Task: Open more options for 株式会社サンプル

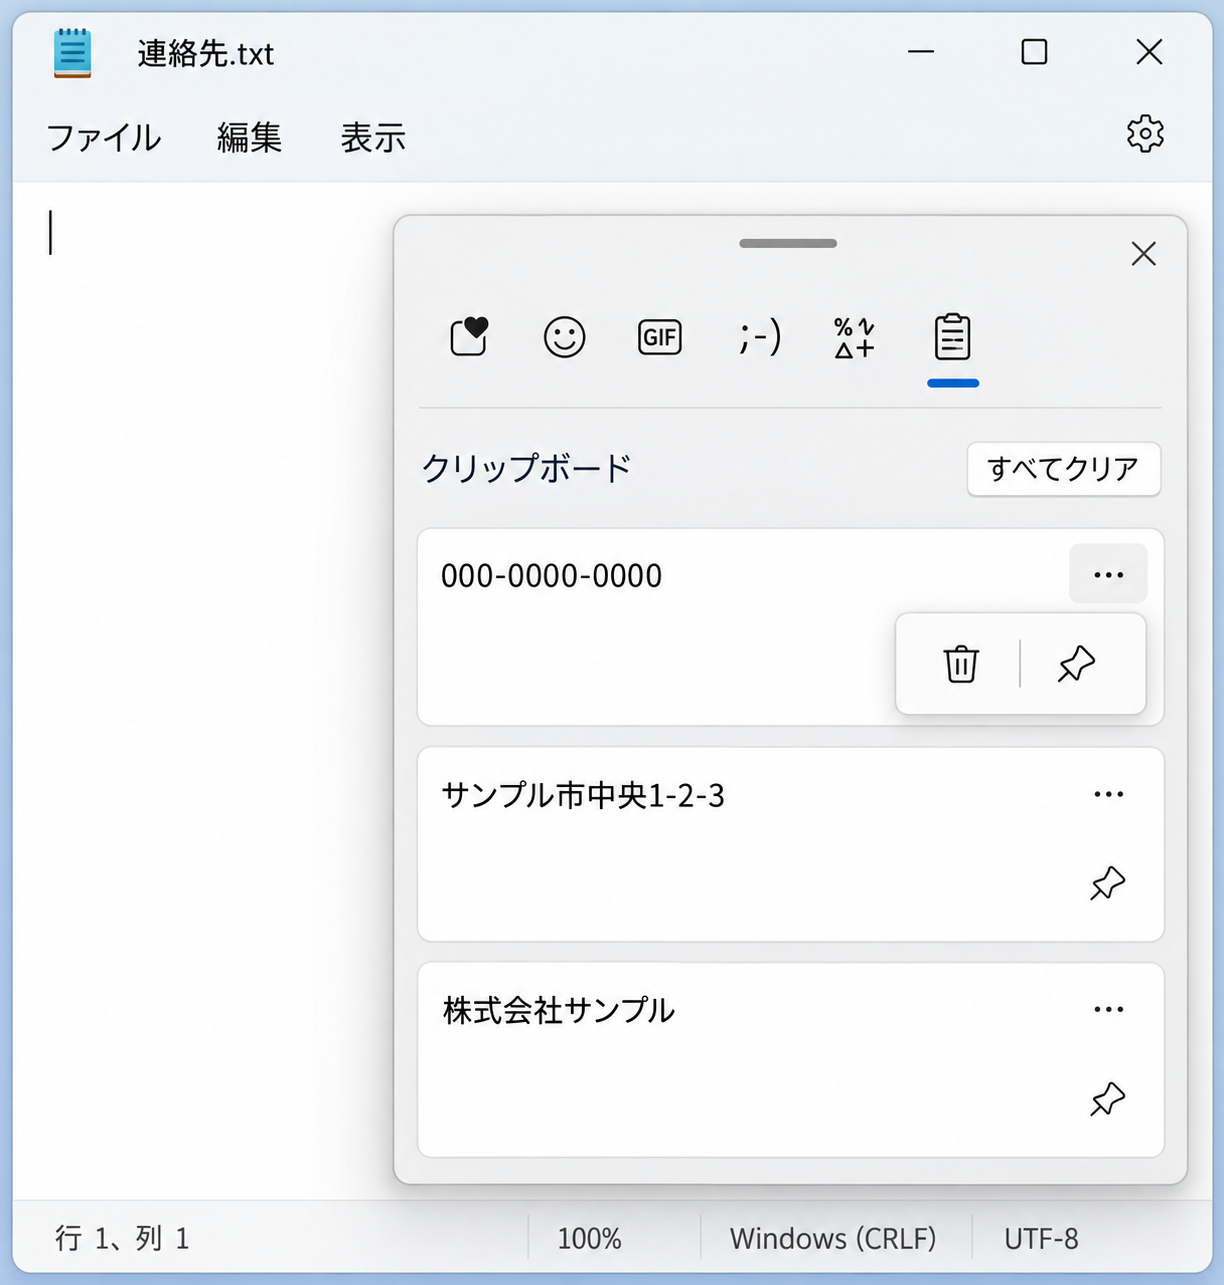Action: [1108, 1009]
